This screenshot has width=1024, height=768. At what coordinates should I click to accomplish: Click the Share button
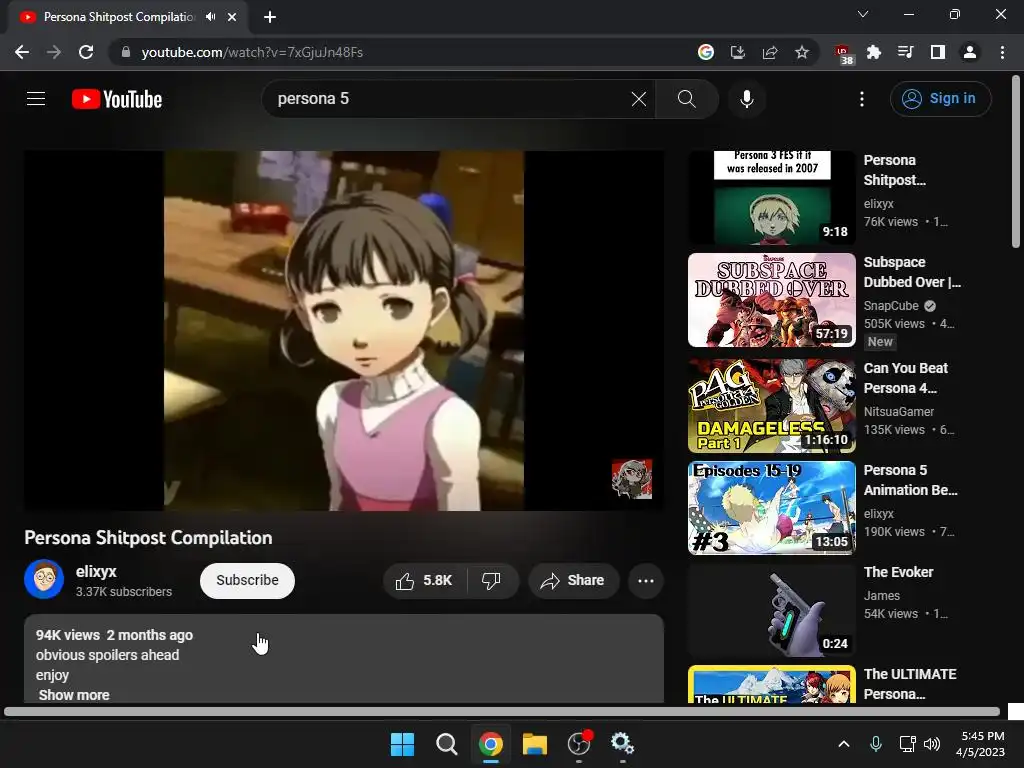[573, 581]
